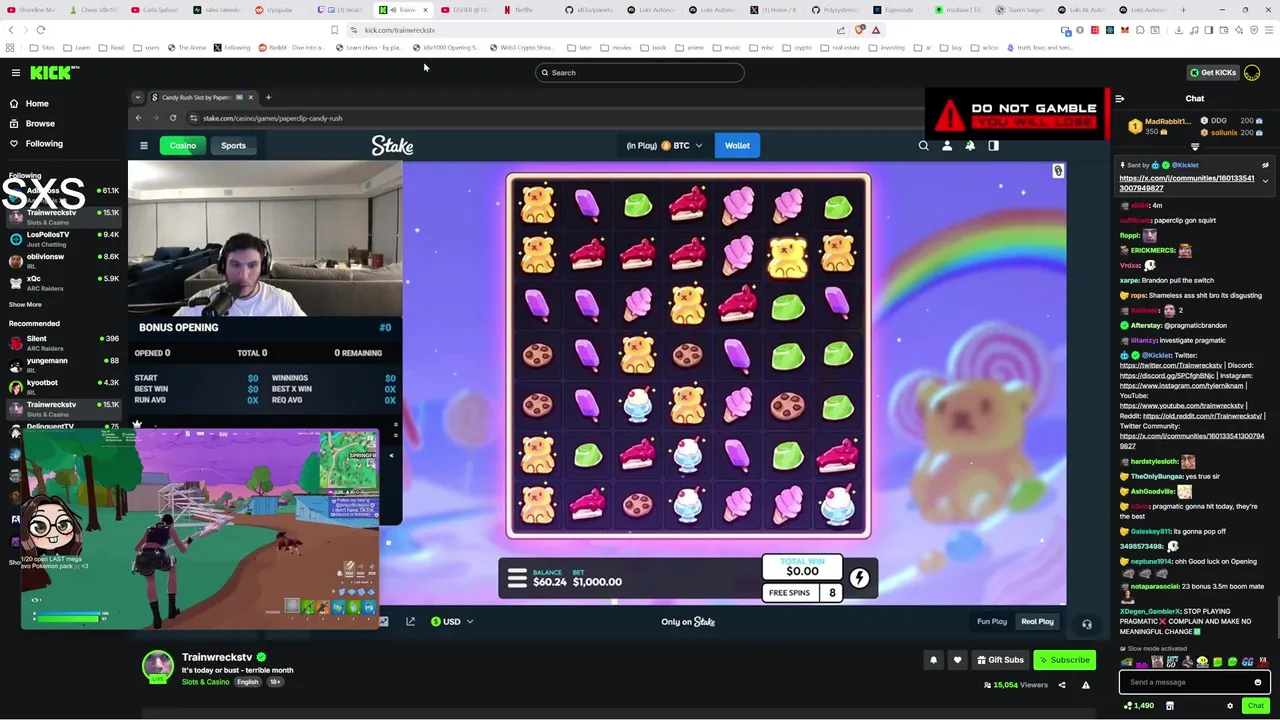Click the Kick search field
Viewport: 1280px width, 720px height.
640,72
